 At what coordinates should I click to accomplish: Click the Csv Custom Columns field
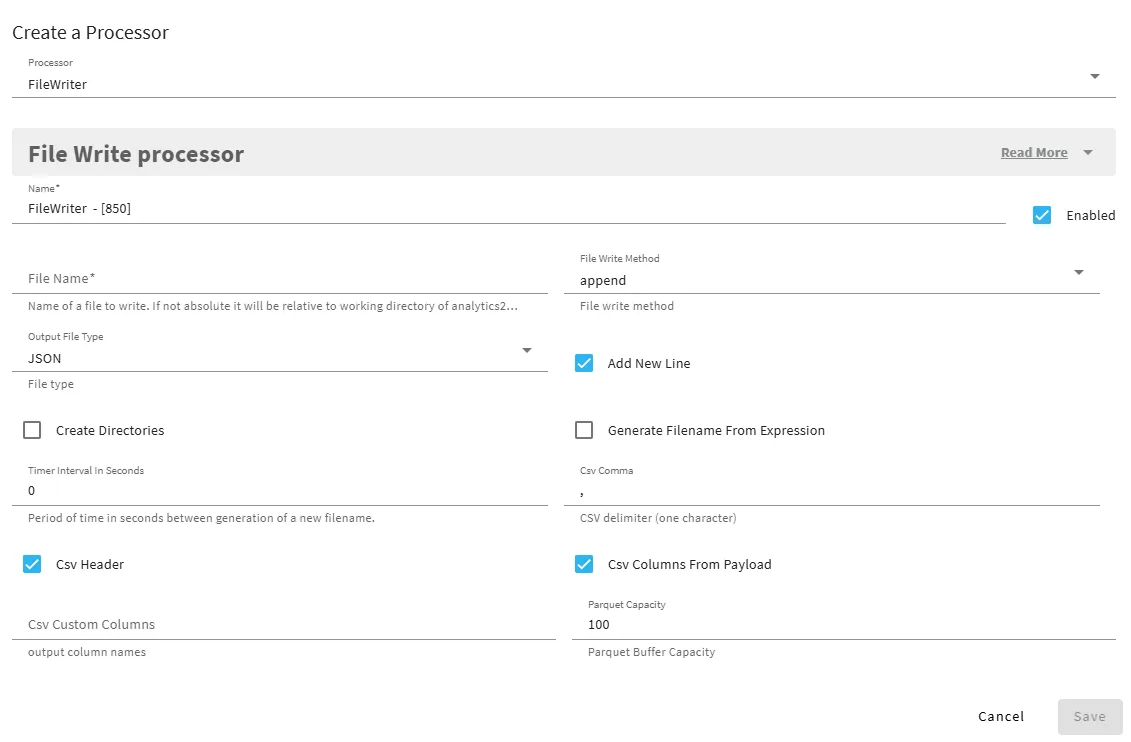click(283, 624)
